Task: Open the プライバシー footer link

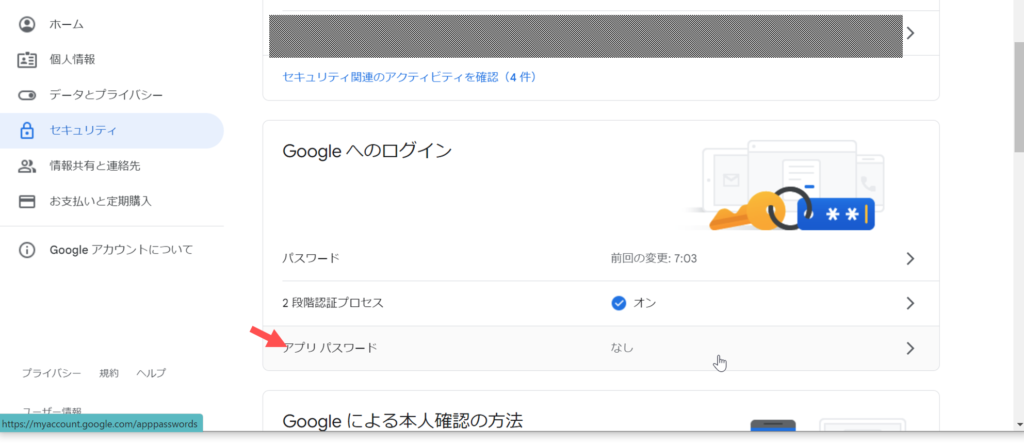Action: click(x=52, y=373)
